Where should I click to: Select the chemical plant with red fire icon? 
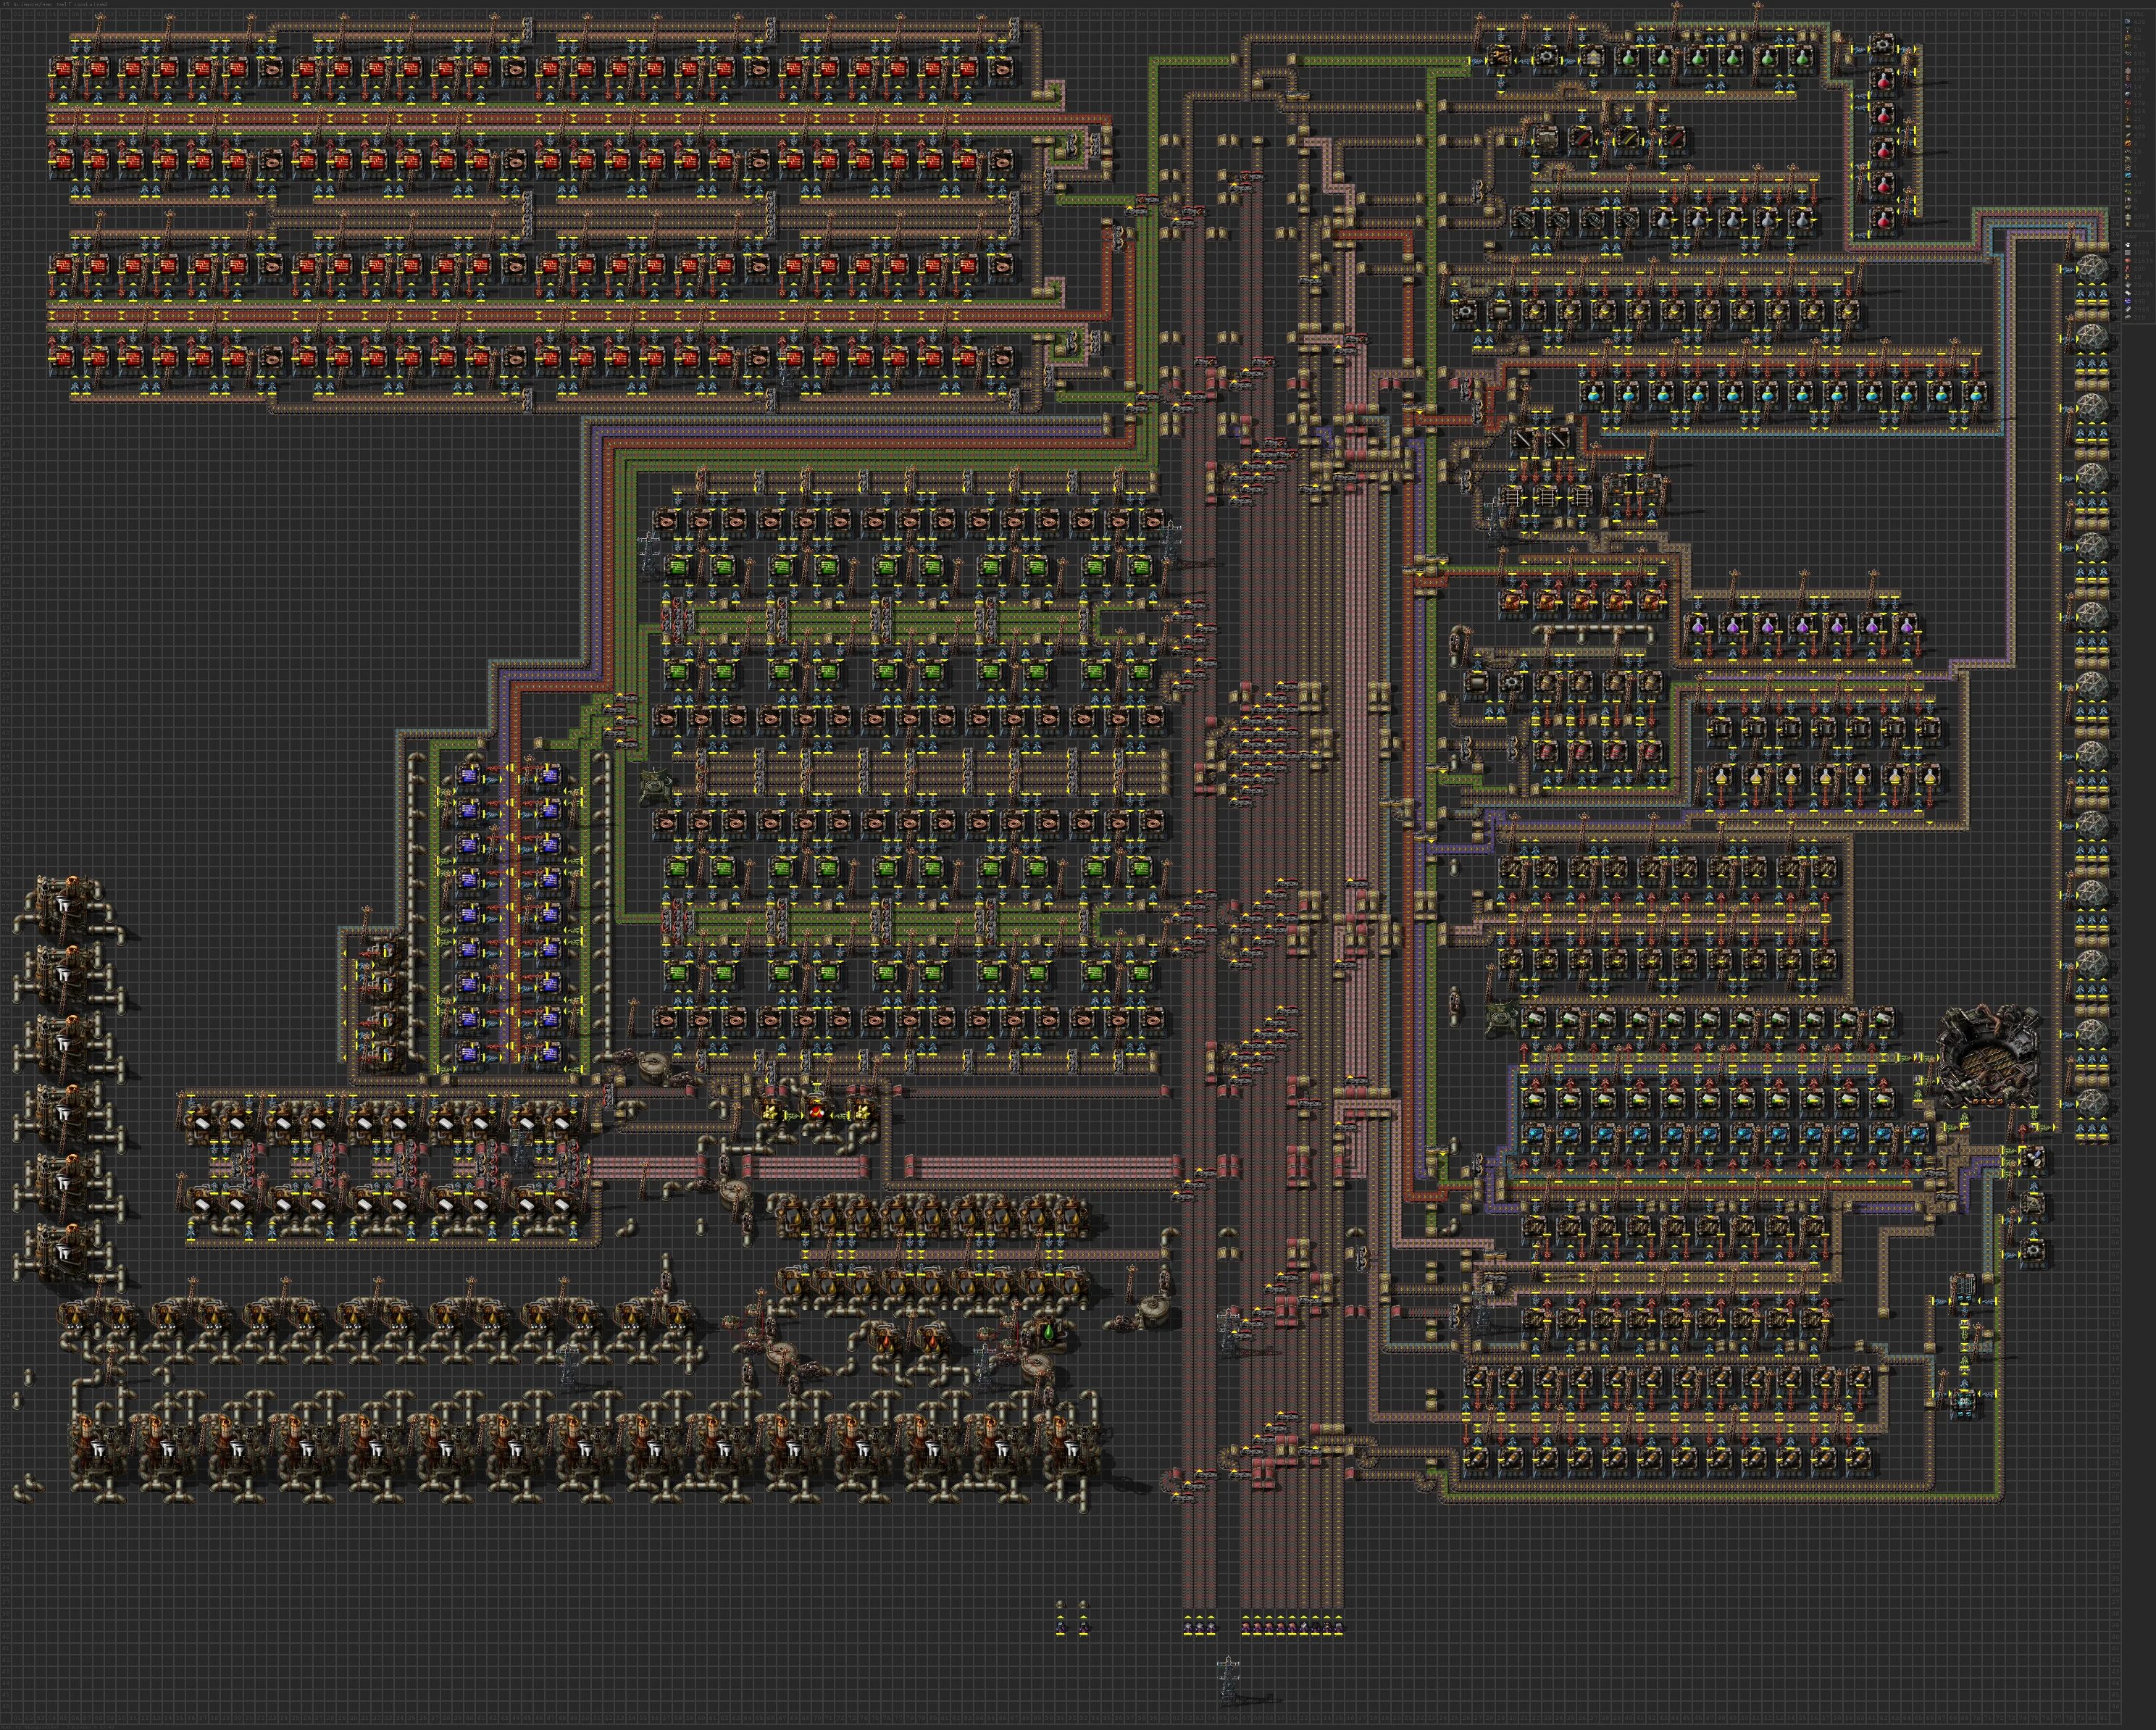817,1110
